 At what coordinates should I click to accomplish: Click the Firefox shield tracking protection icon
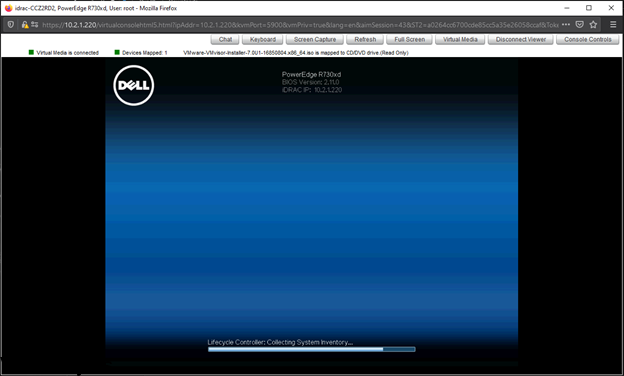click(x=11, y=25)
